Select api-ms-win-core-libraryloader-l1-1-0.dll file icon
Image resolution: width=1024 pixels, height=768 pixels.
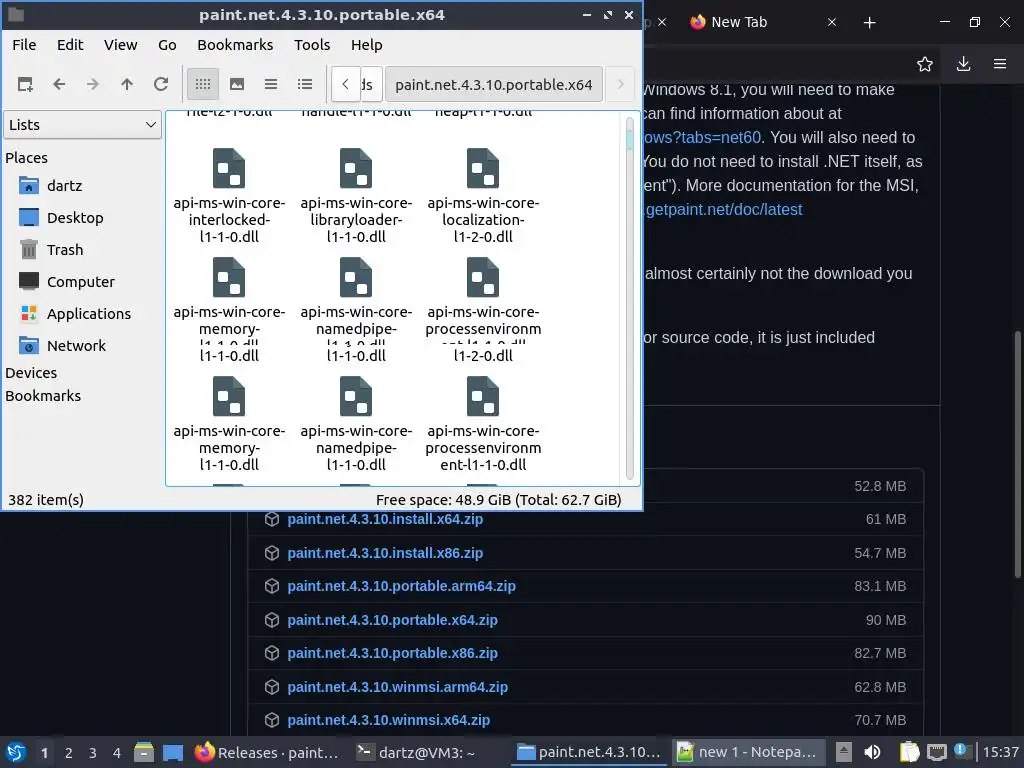356,168
